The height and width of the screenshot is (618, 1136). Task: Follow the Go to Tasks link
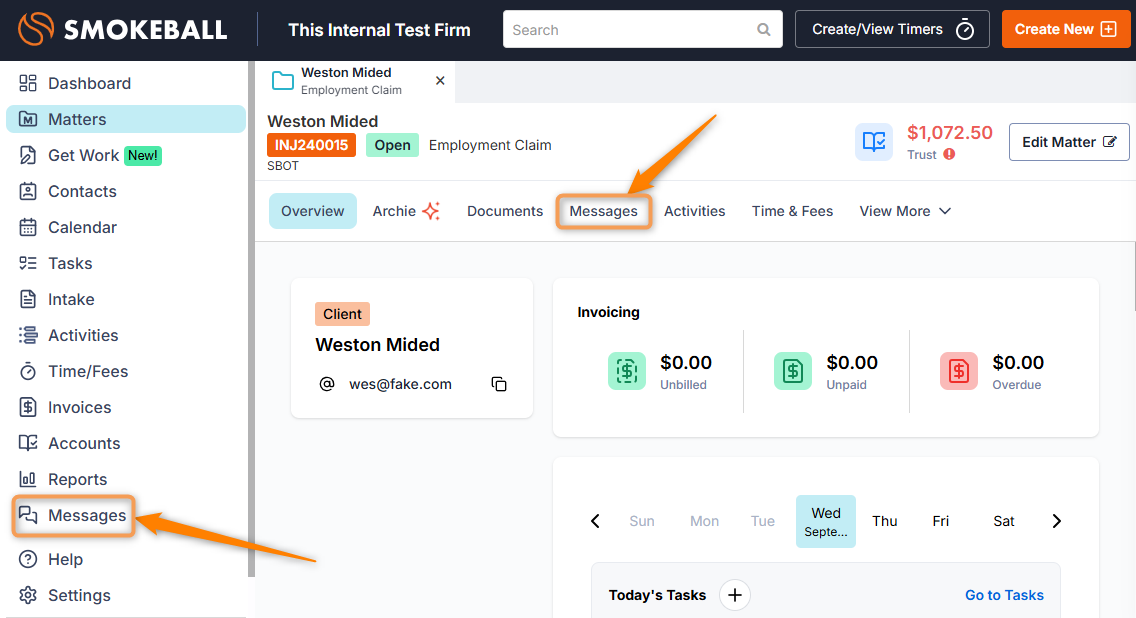(1004, 595)
